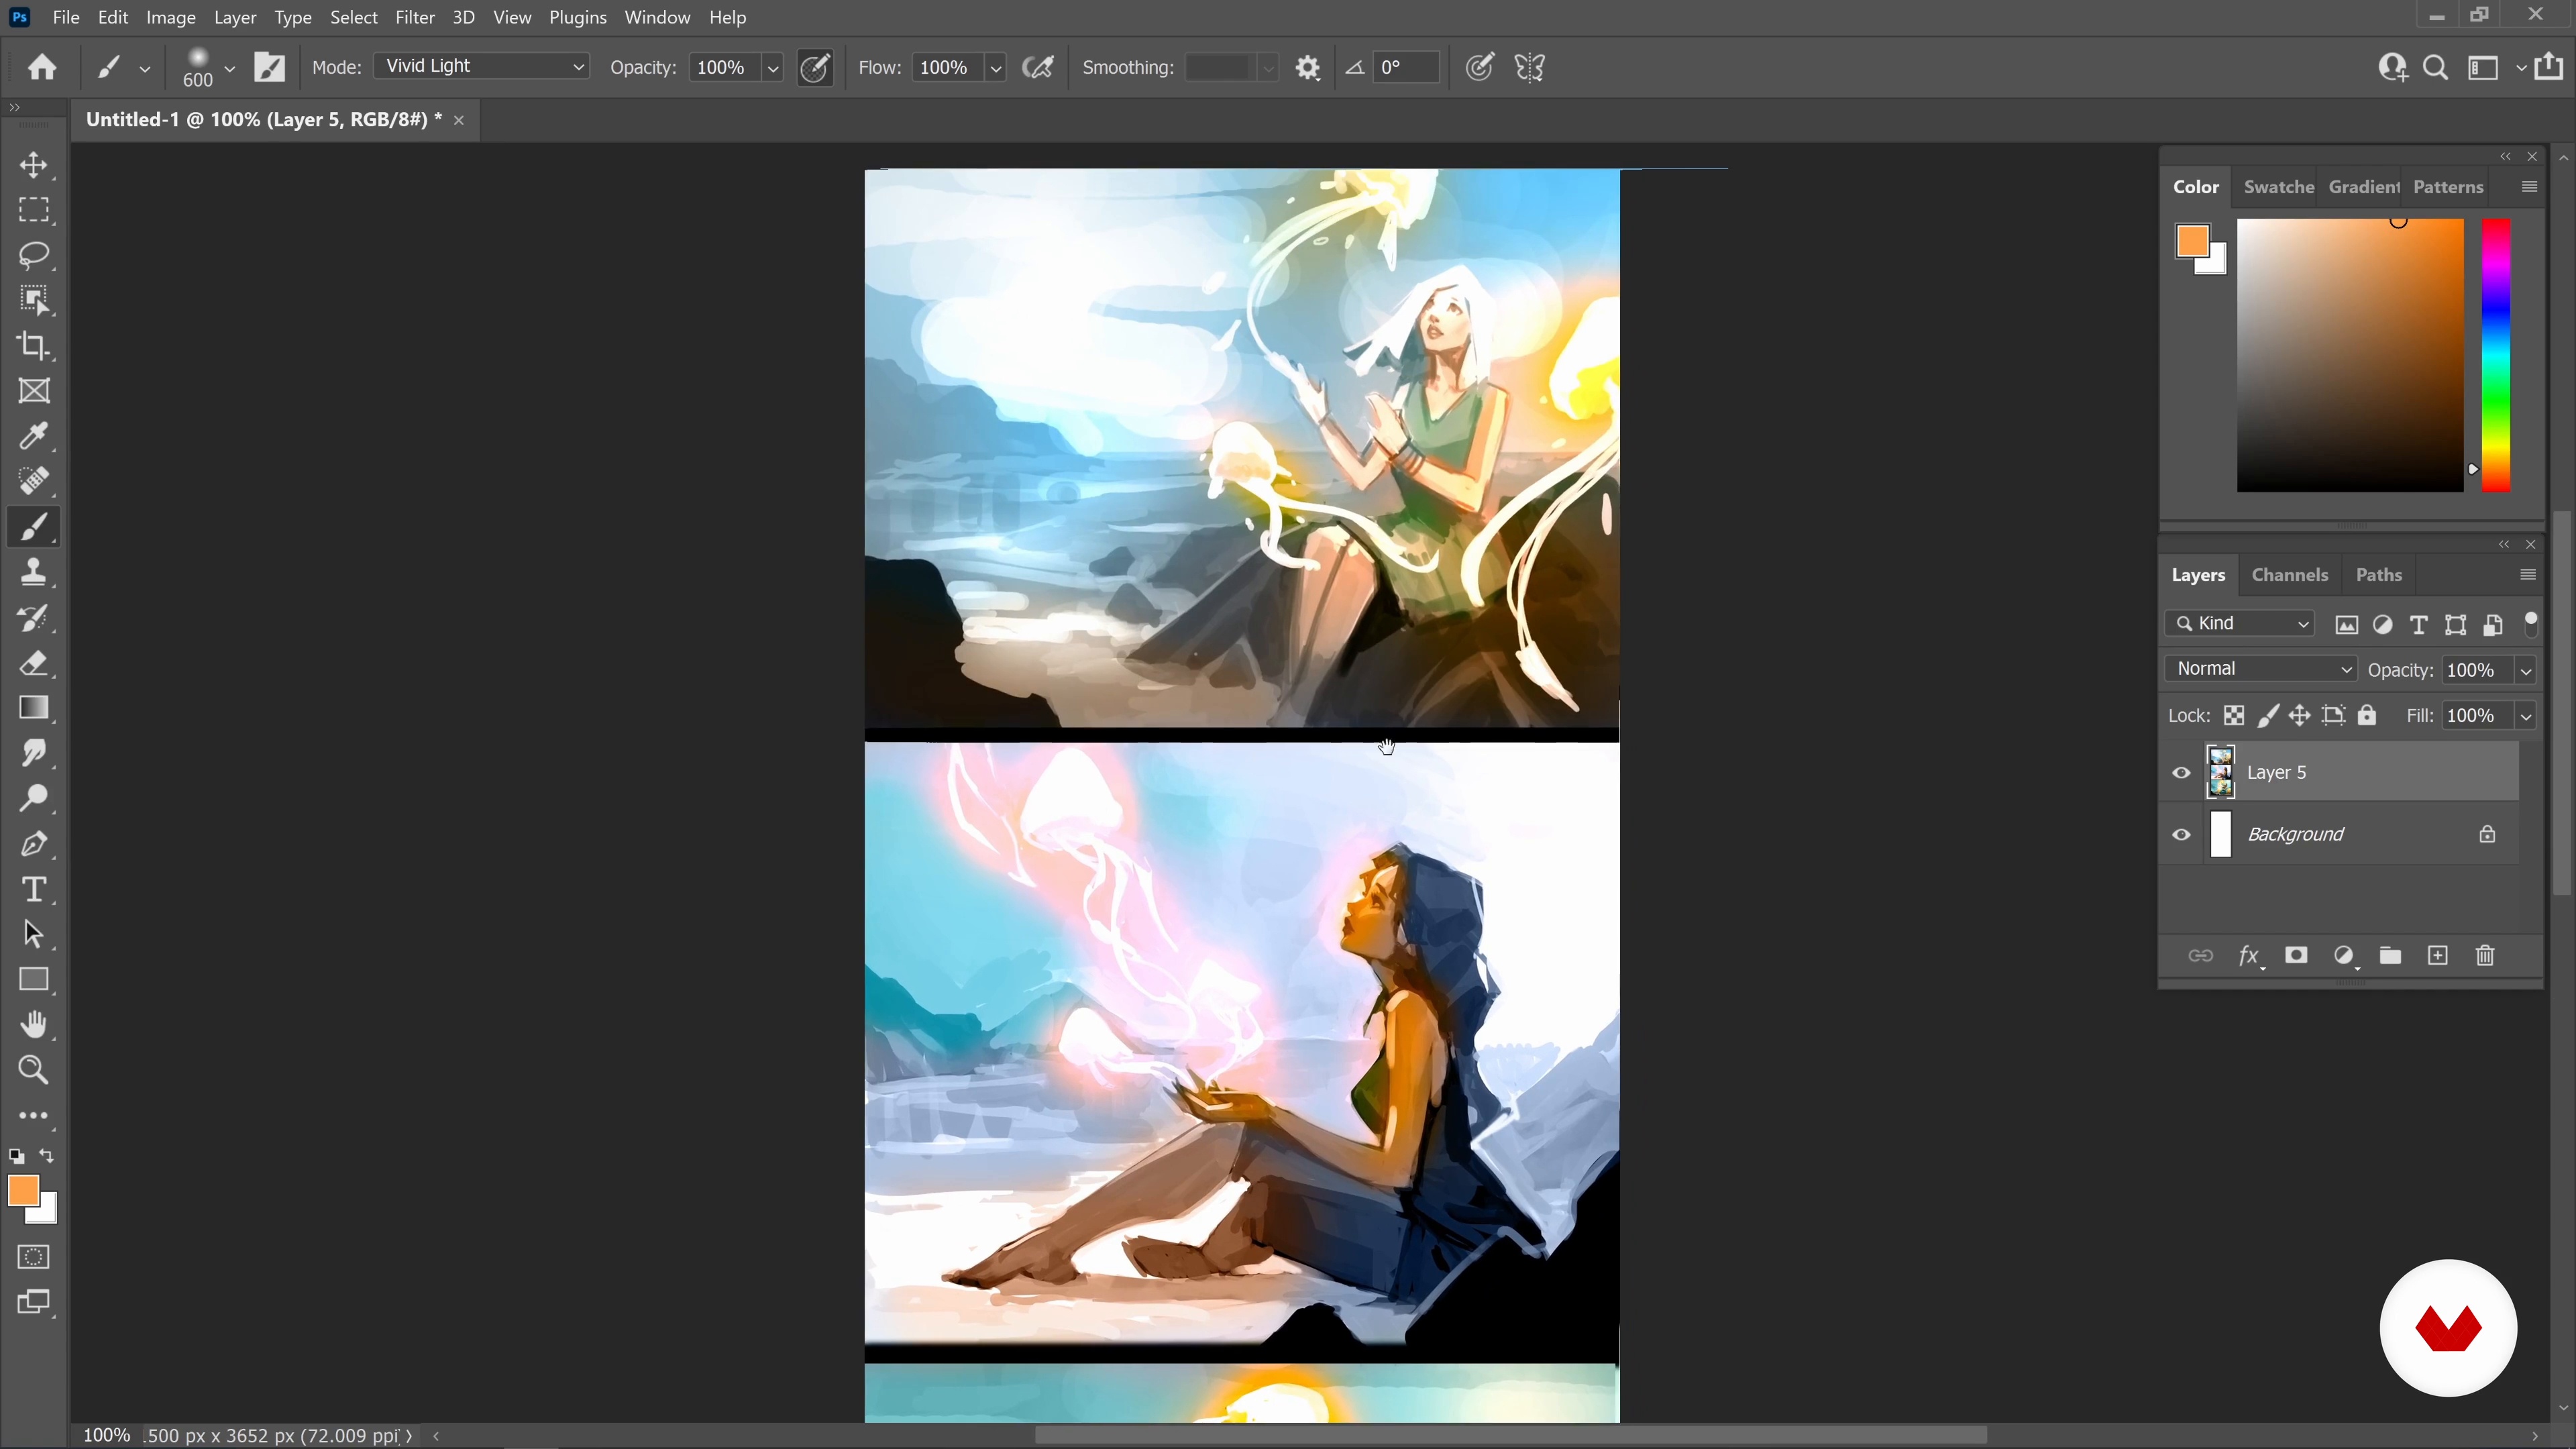Toggle lock position

(2300, 716)
